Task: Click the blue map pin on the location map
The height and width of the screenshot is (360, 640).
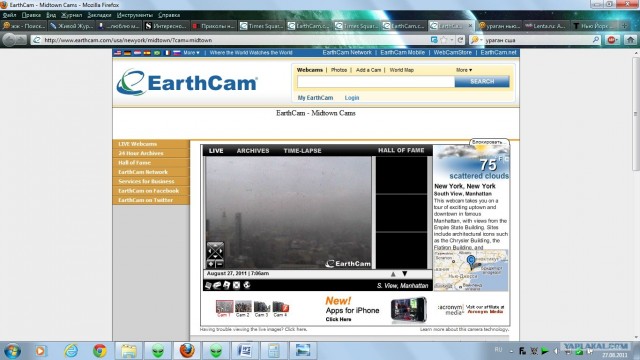Action: click(x=471, y=261)
